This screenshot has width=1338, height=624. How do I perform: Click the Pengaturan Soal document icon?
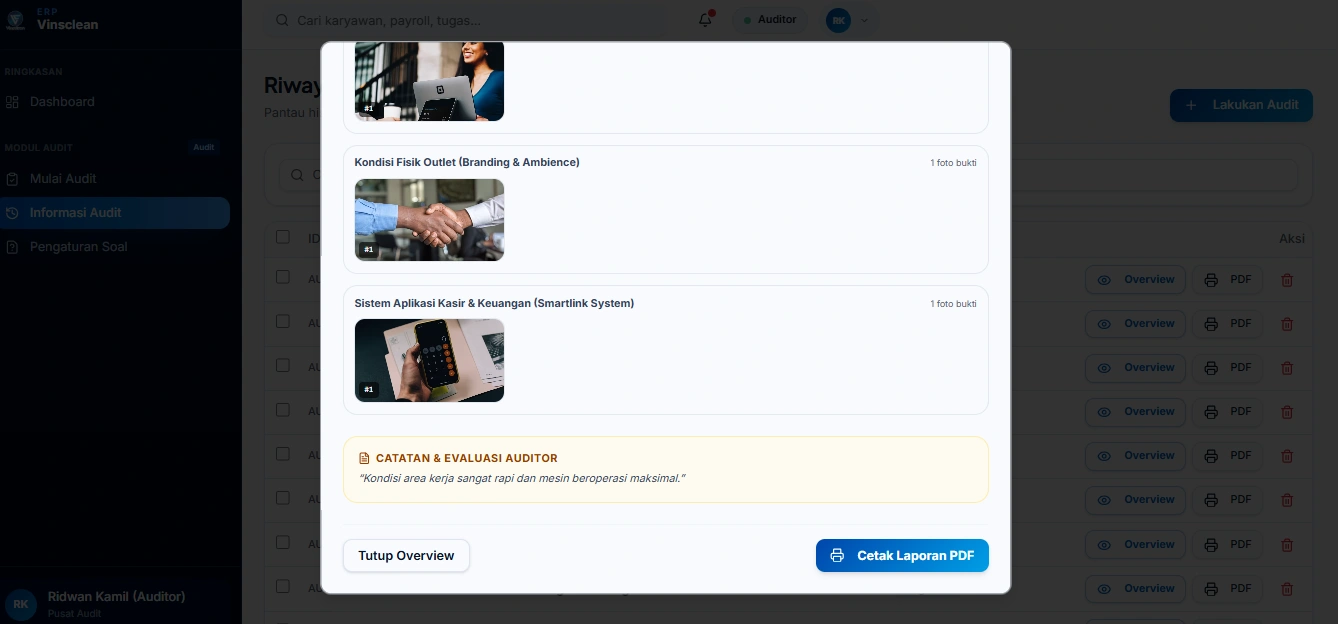(x=13, y=247)
